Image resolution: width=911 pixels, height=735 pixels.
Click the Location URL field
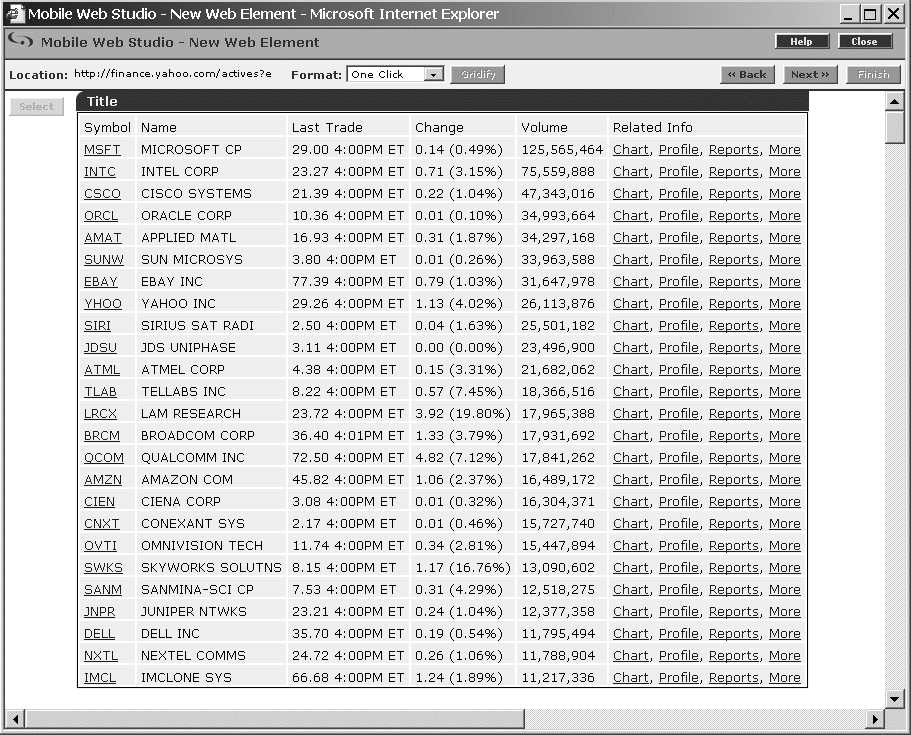point(173,74)
